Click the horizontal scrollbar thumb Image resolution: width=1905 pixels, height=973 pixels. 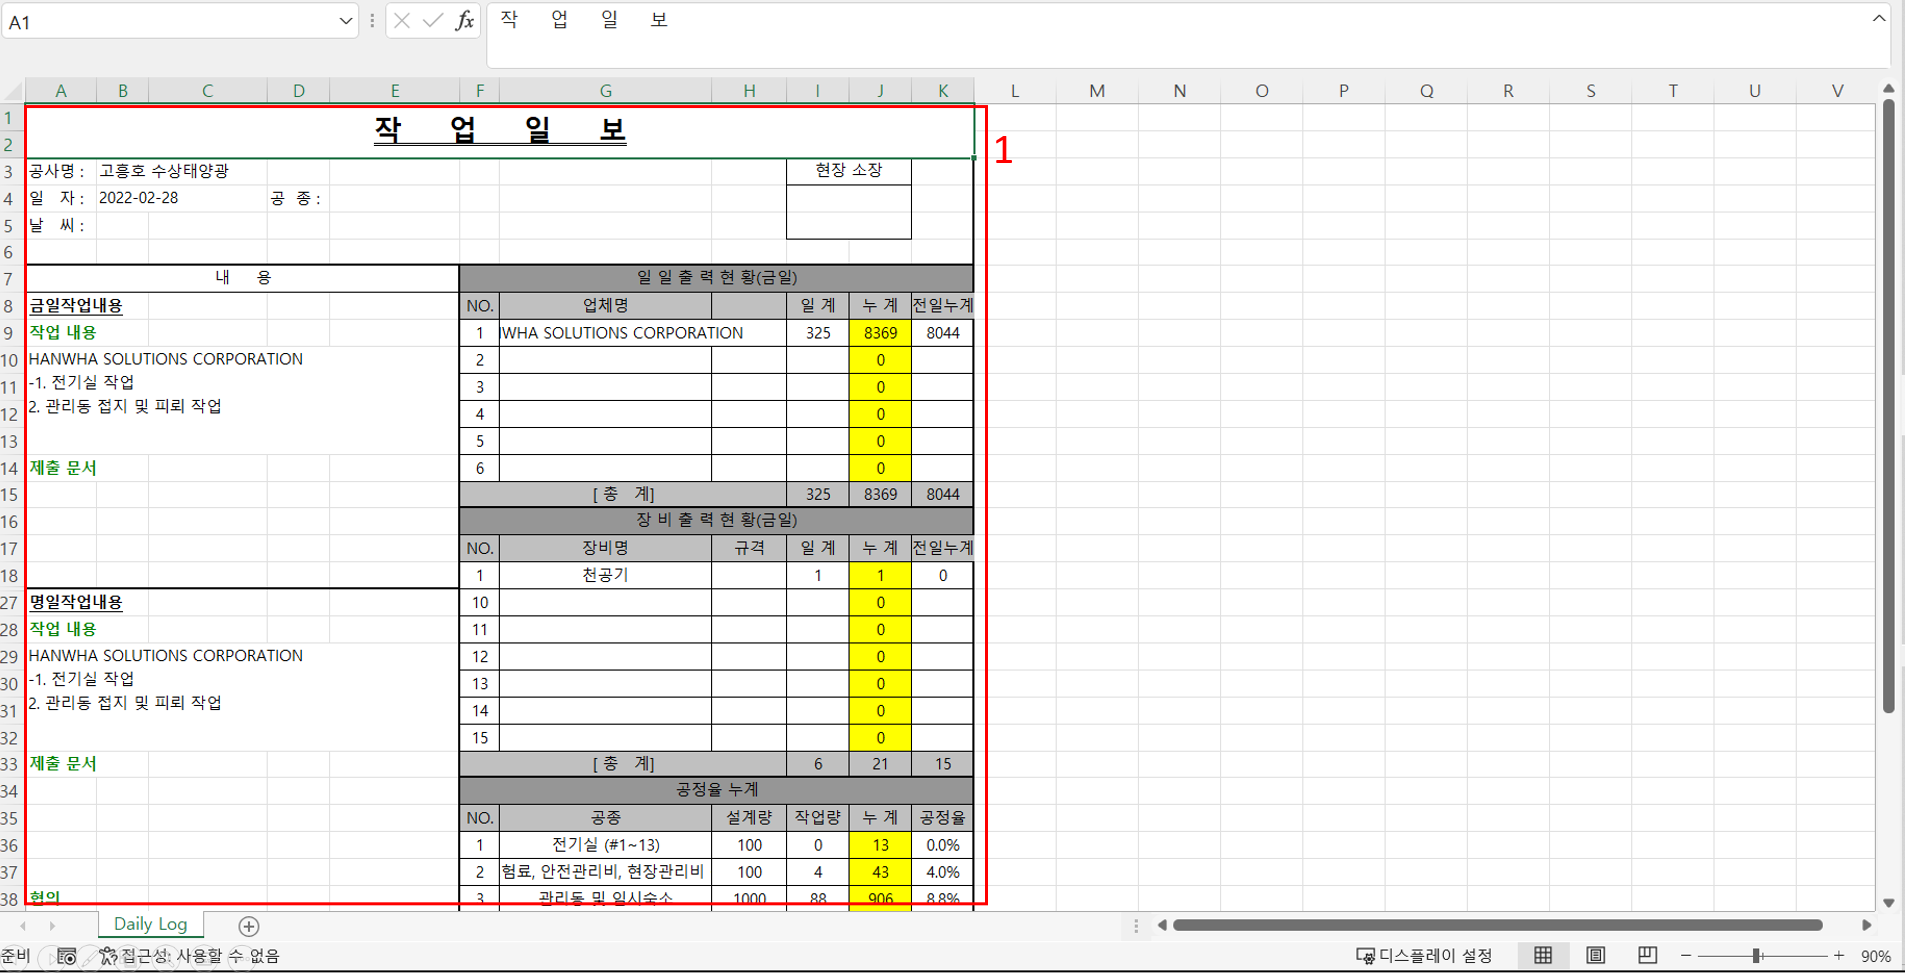coord(1497,925)
